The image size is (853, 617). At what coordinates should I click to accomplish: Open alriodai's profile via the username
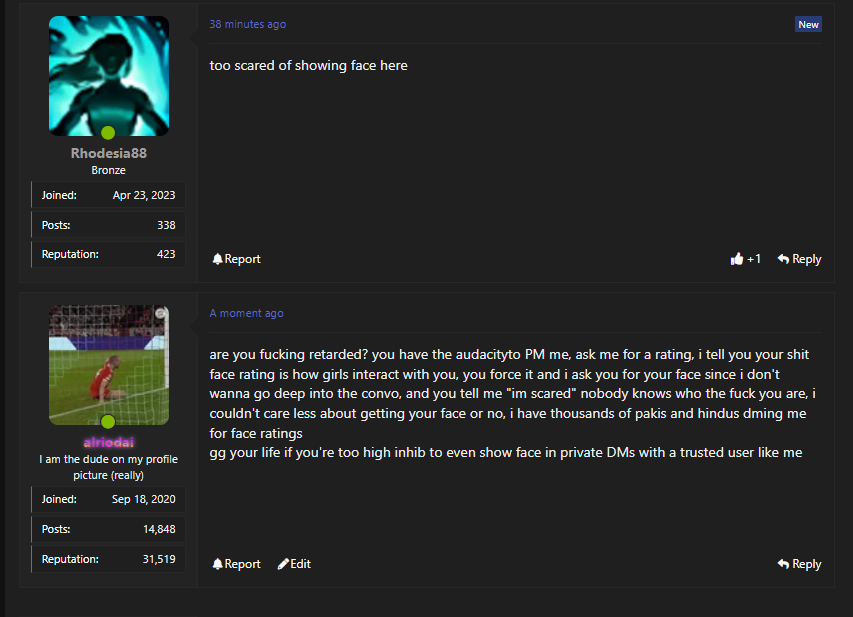(x=109, y=442)
